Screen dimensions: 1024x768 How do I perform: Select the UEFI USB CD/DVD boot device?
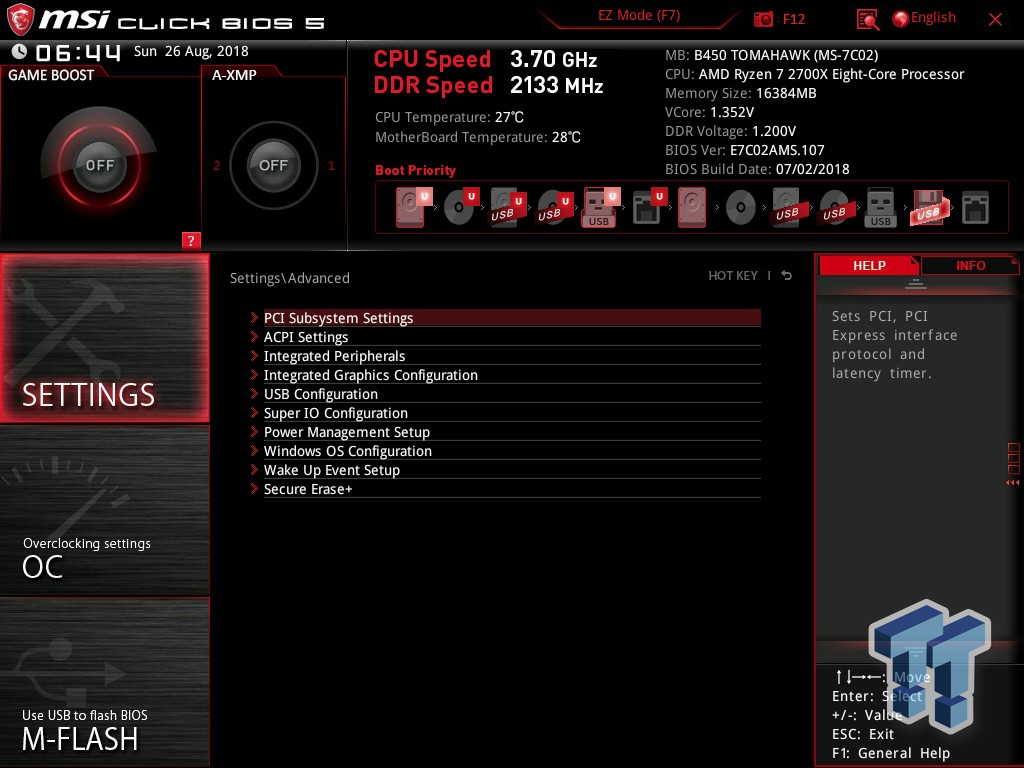[554, 208]
